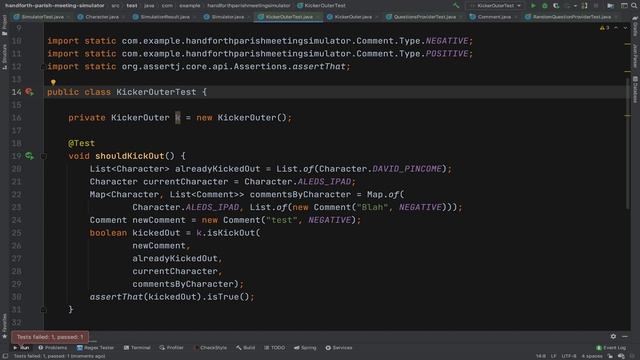640x360 pixels.
Task: Open the Event Log
Action: point(611,348)
